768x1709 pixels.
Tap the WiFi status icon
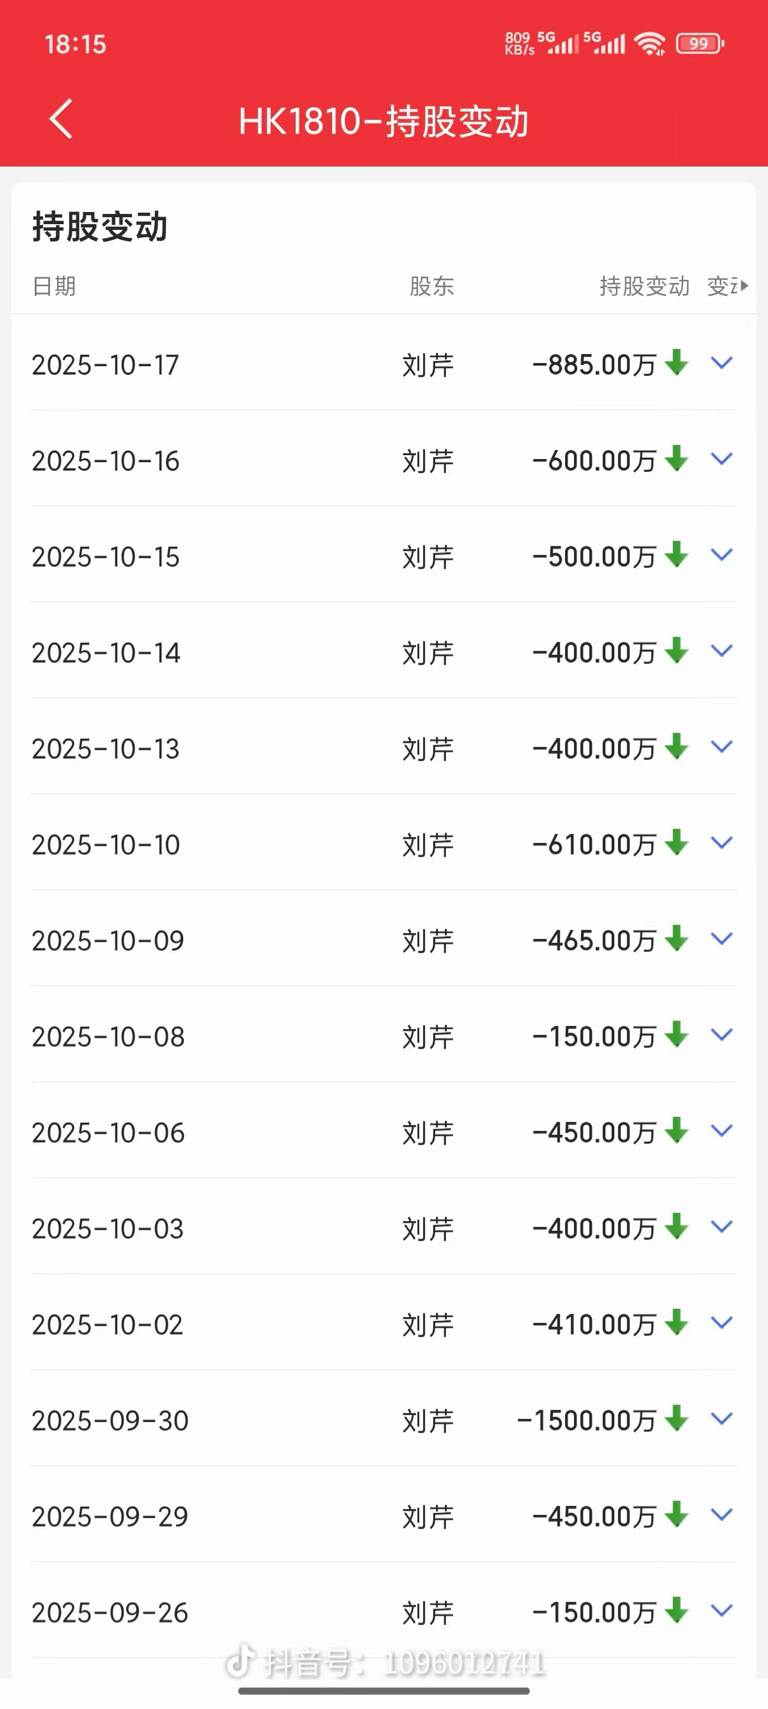[650, 44]
